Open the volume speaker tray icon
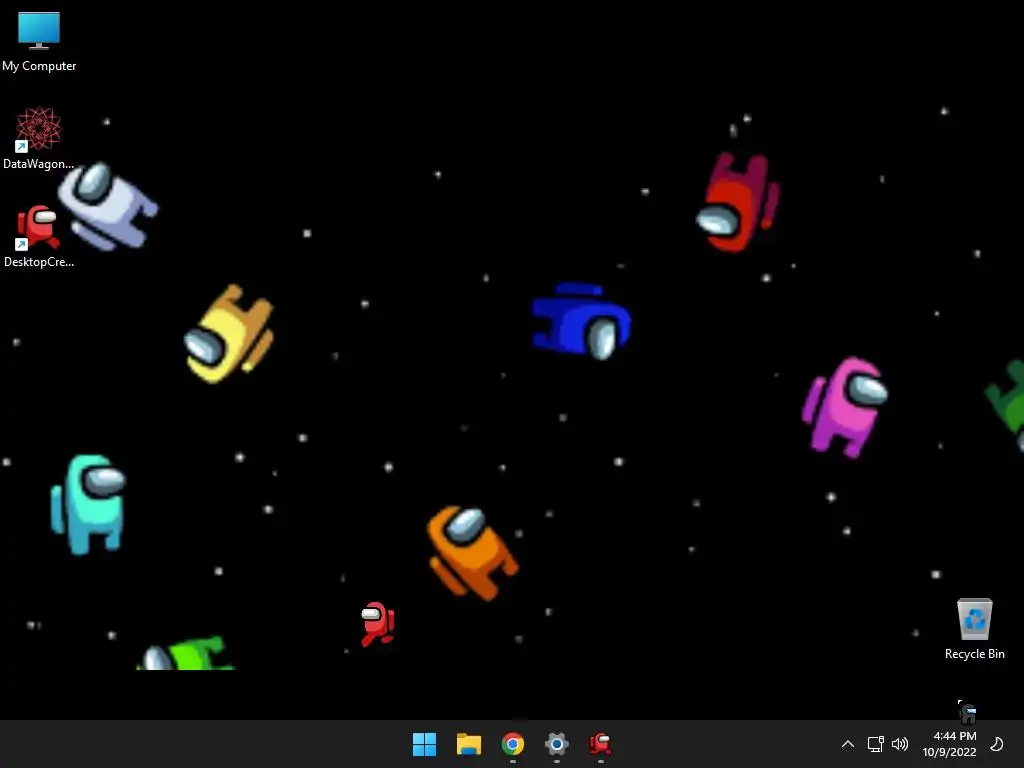The height and width of the screenshot is (768, 1024). coord(900,744)
